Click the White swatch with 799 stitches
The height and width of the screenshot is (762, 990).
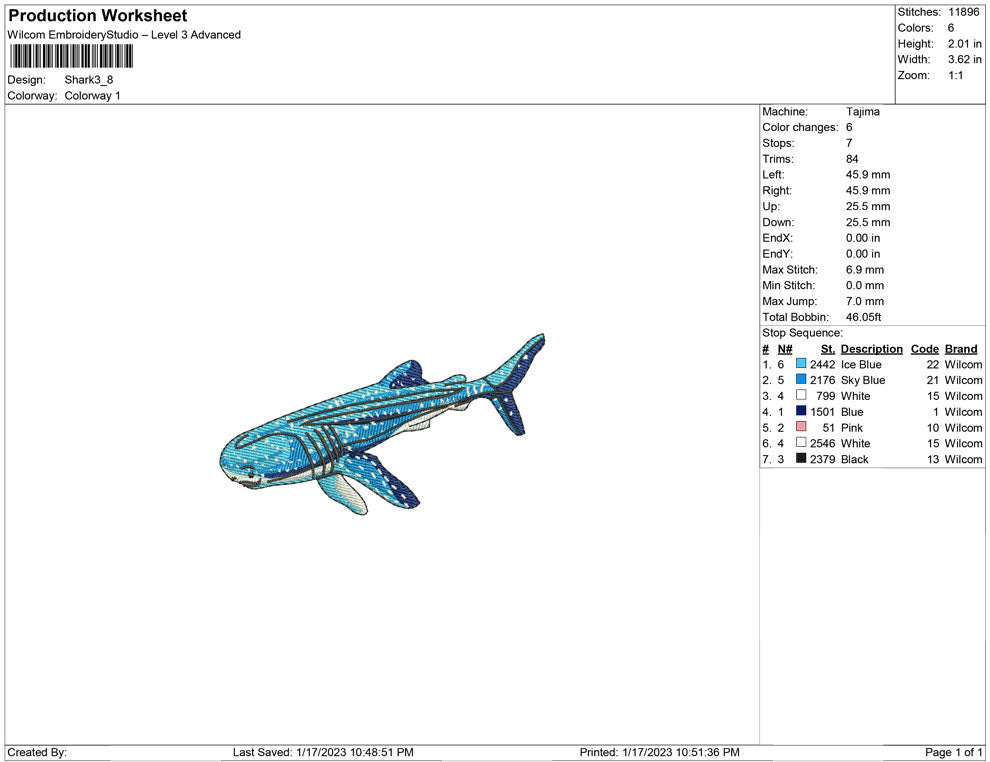click(x=801, y=395)
